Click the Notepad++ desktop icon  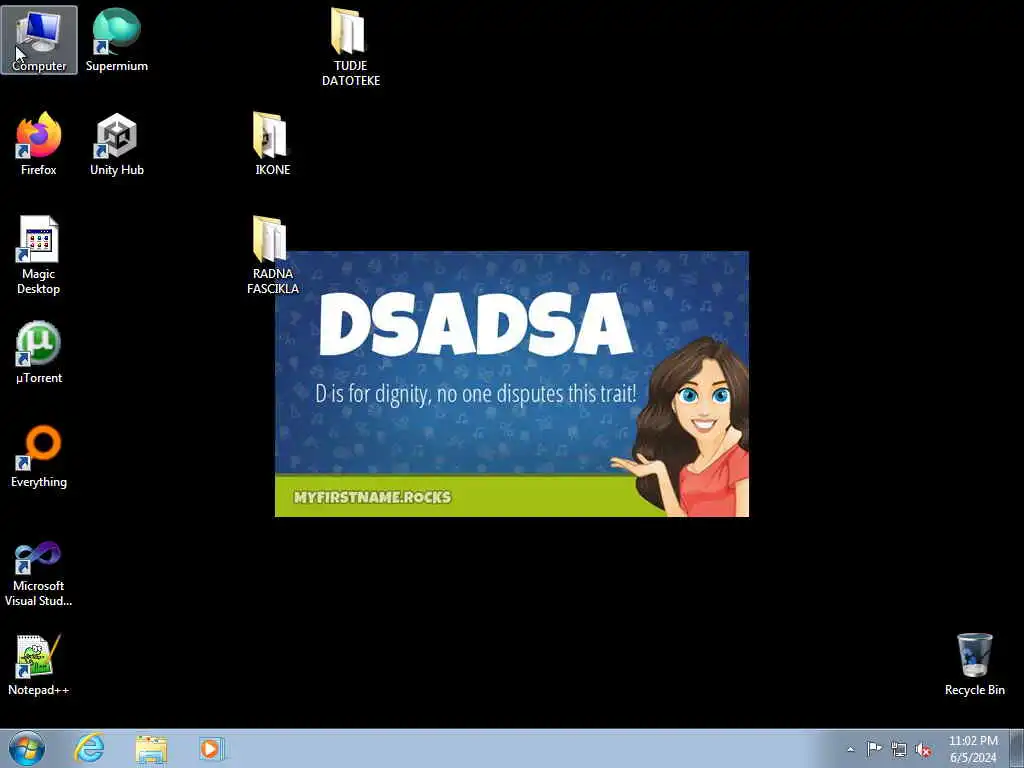tap(39, 665)
